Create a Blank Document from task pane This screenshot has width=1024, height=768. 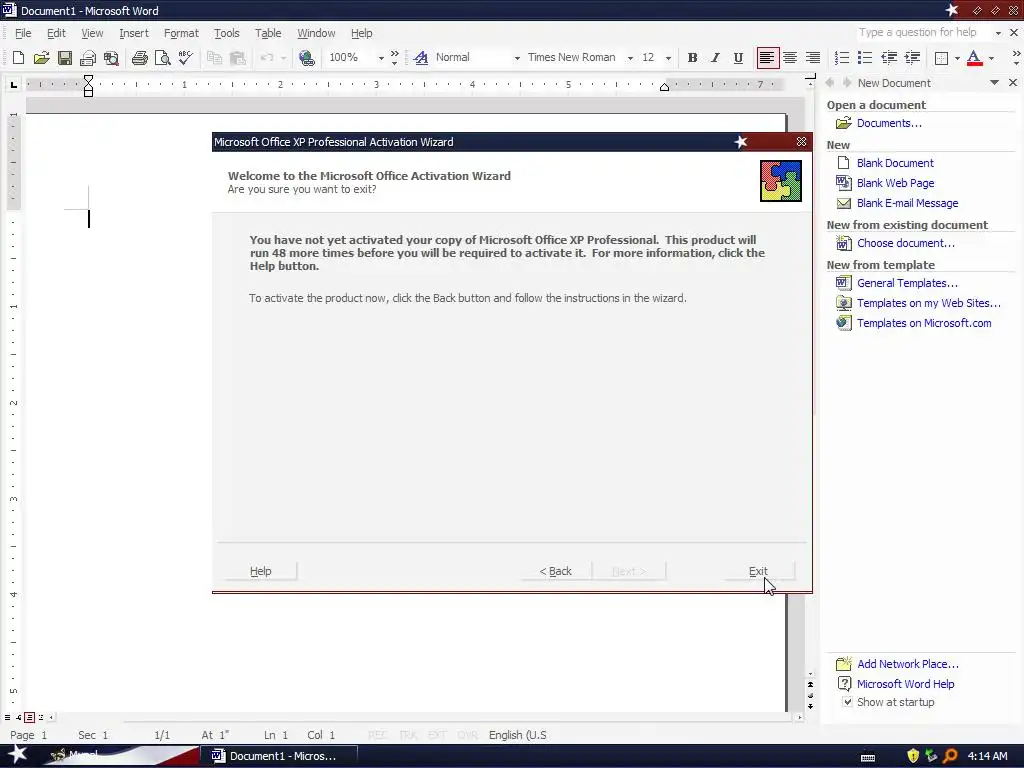point(895,163)
